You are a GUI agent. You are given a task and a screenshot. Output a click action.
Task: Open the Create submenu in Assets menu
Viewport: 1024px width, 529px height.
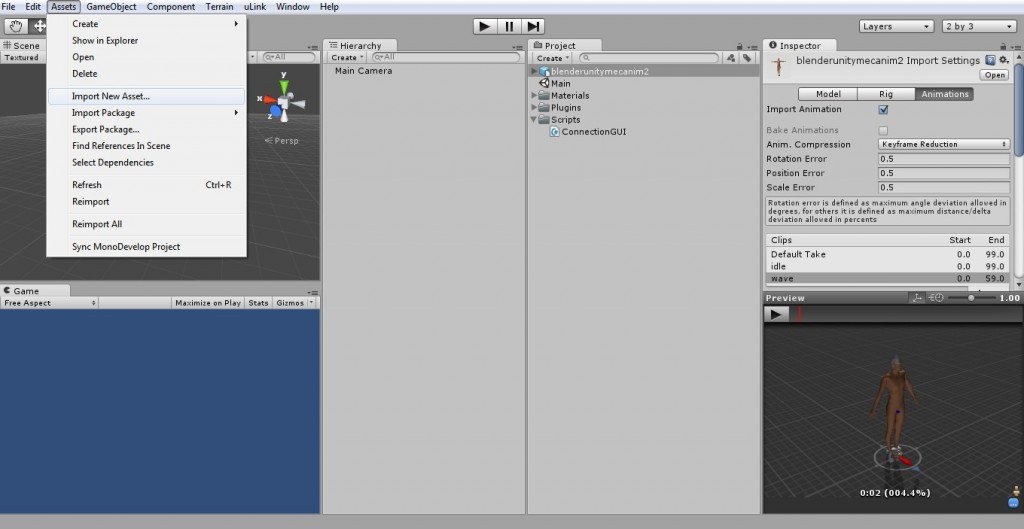pyautogui.click(x=146, y=24)
